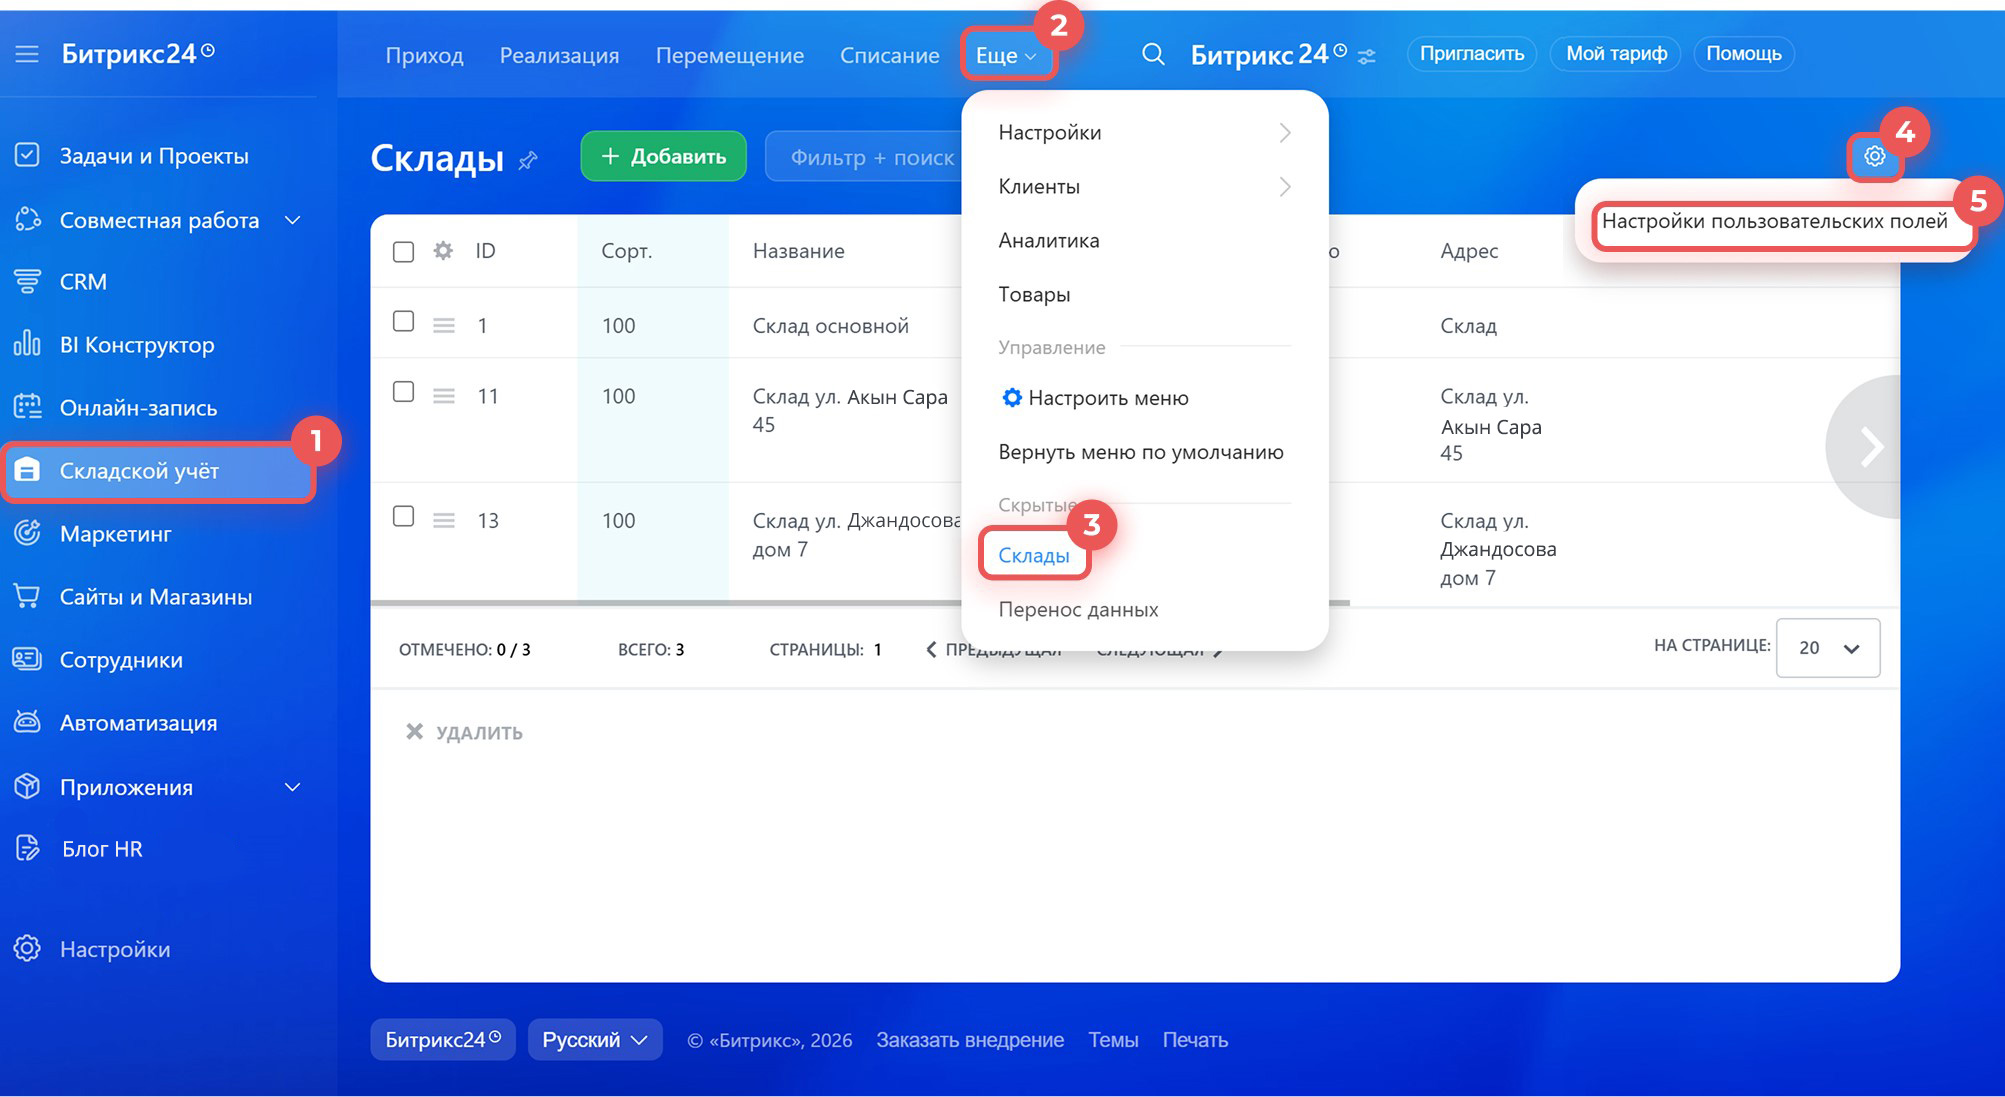Click the hamburger menu icon

[27, 54]
